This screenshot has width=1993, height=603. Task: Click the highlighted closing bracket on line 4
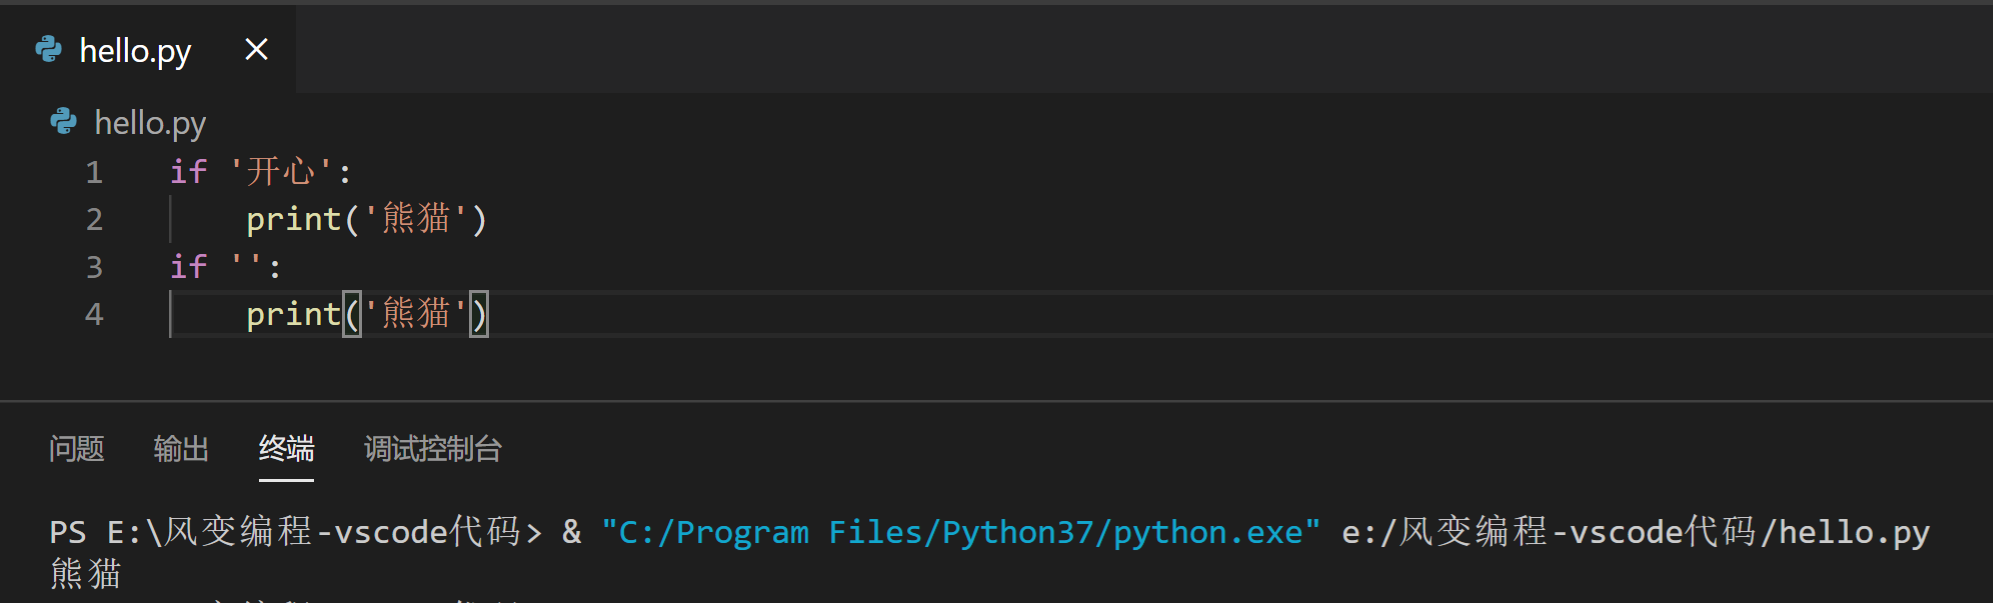[x=479, y=314]
